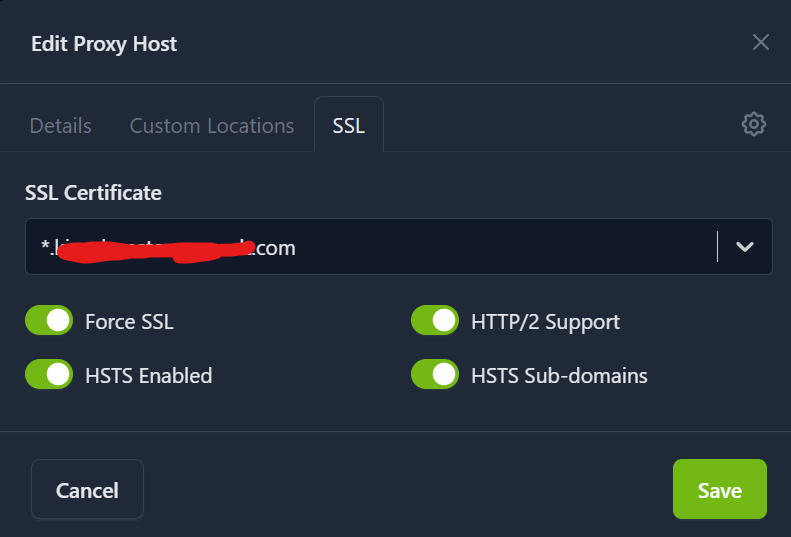Click the HSTS Enabled text label
Screen dimensions: 791x537
click(x=148, y=376)
